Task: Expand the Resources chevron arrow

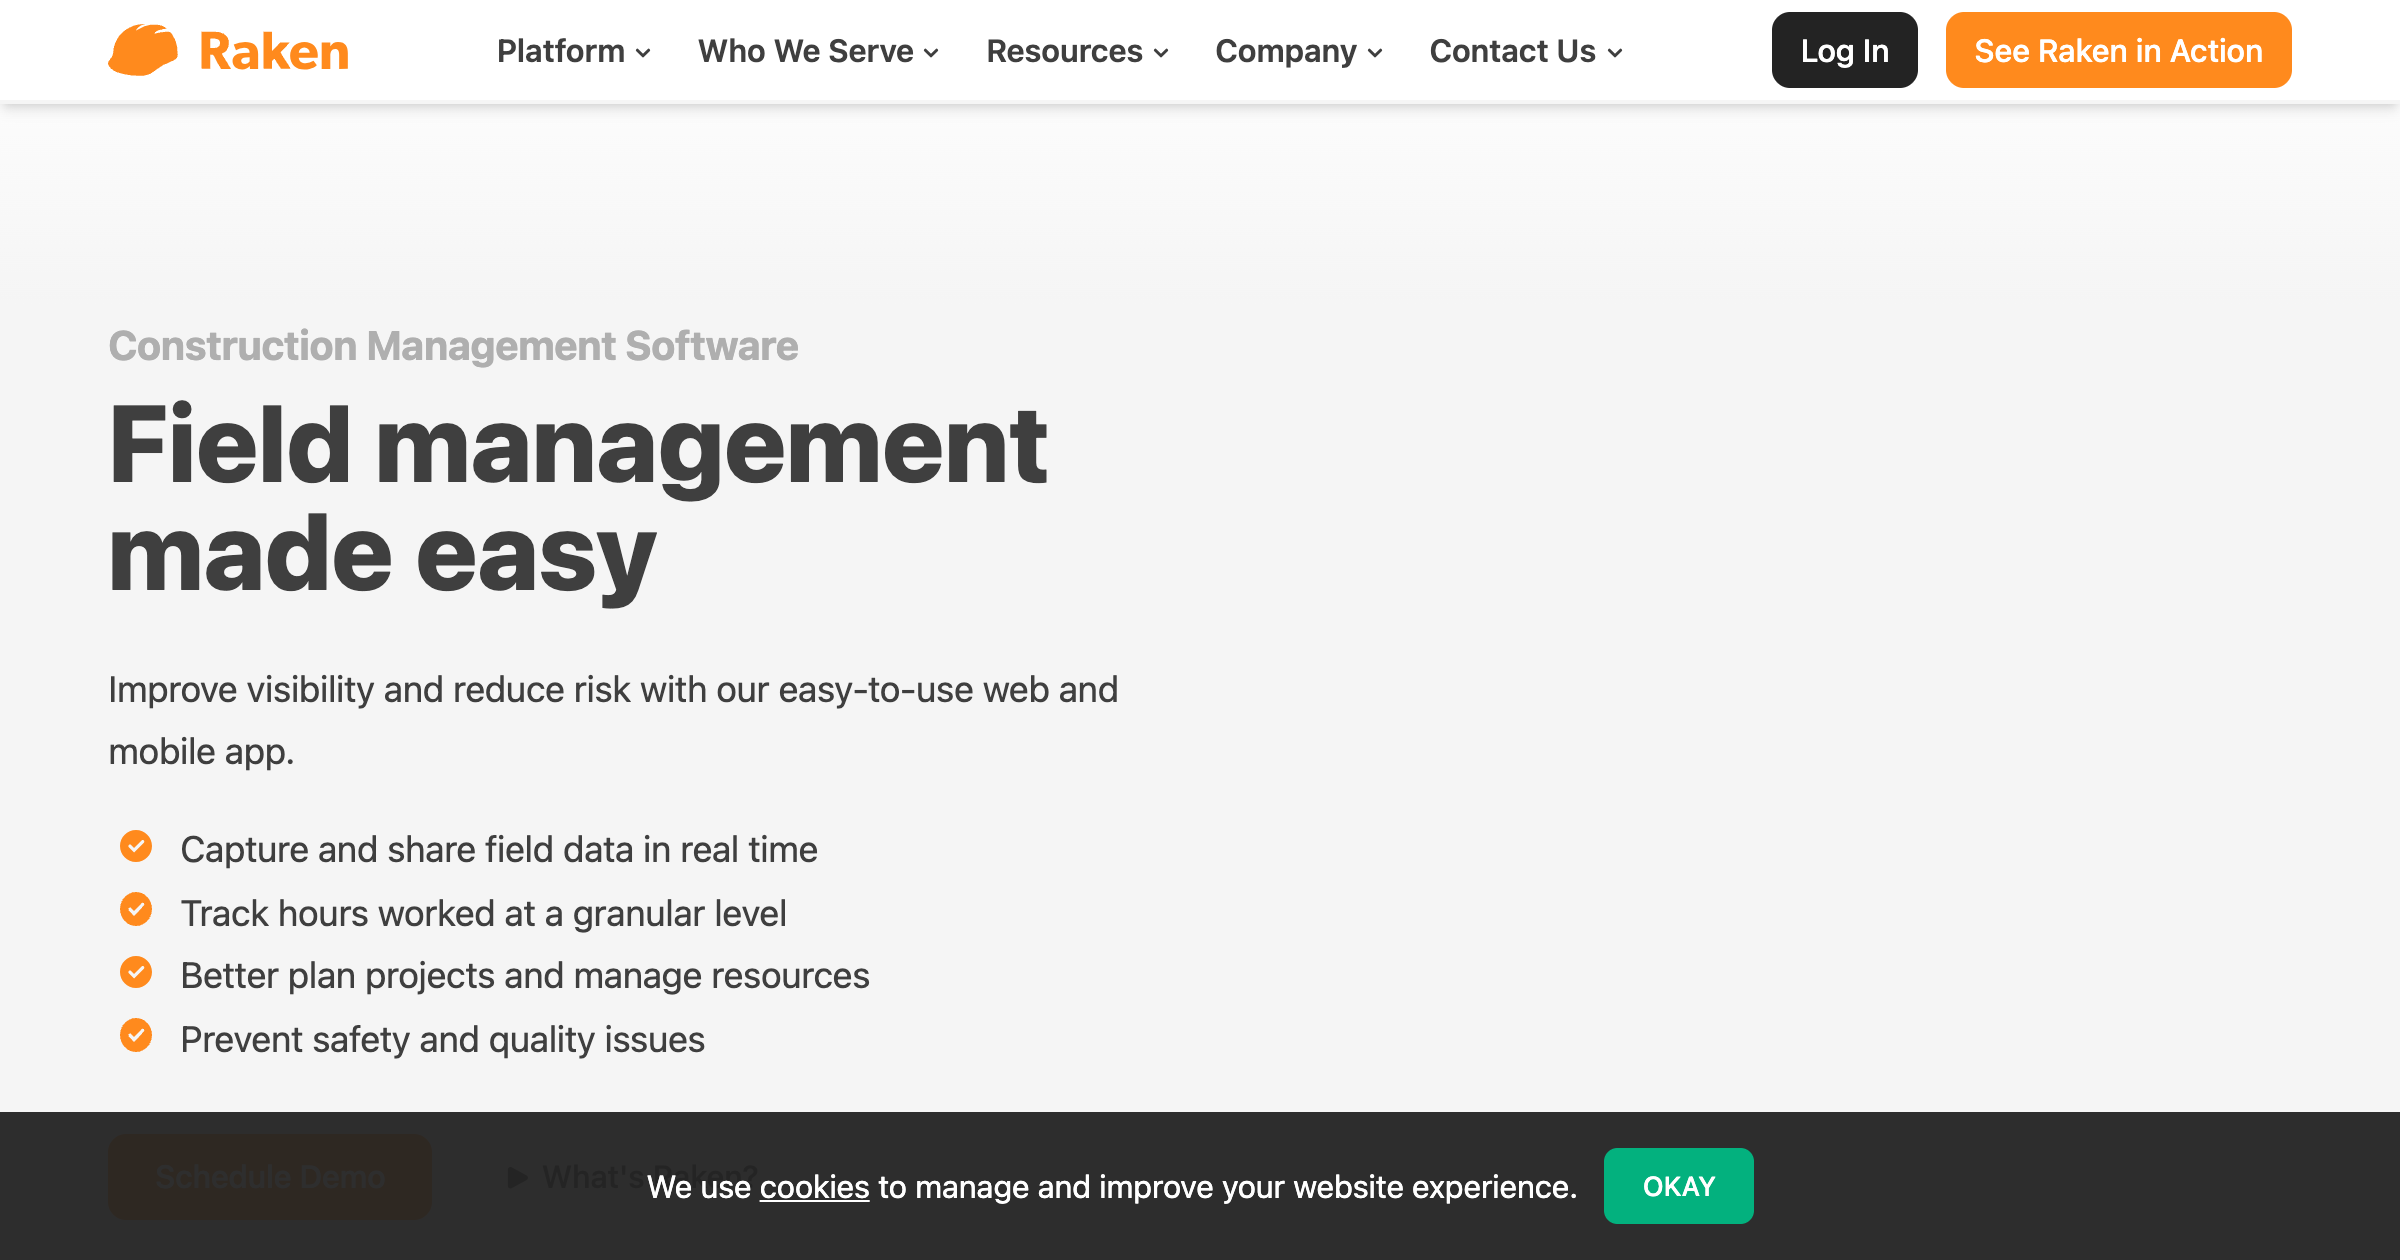Action: (x=1161, y=53)
